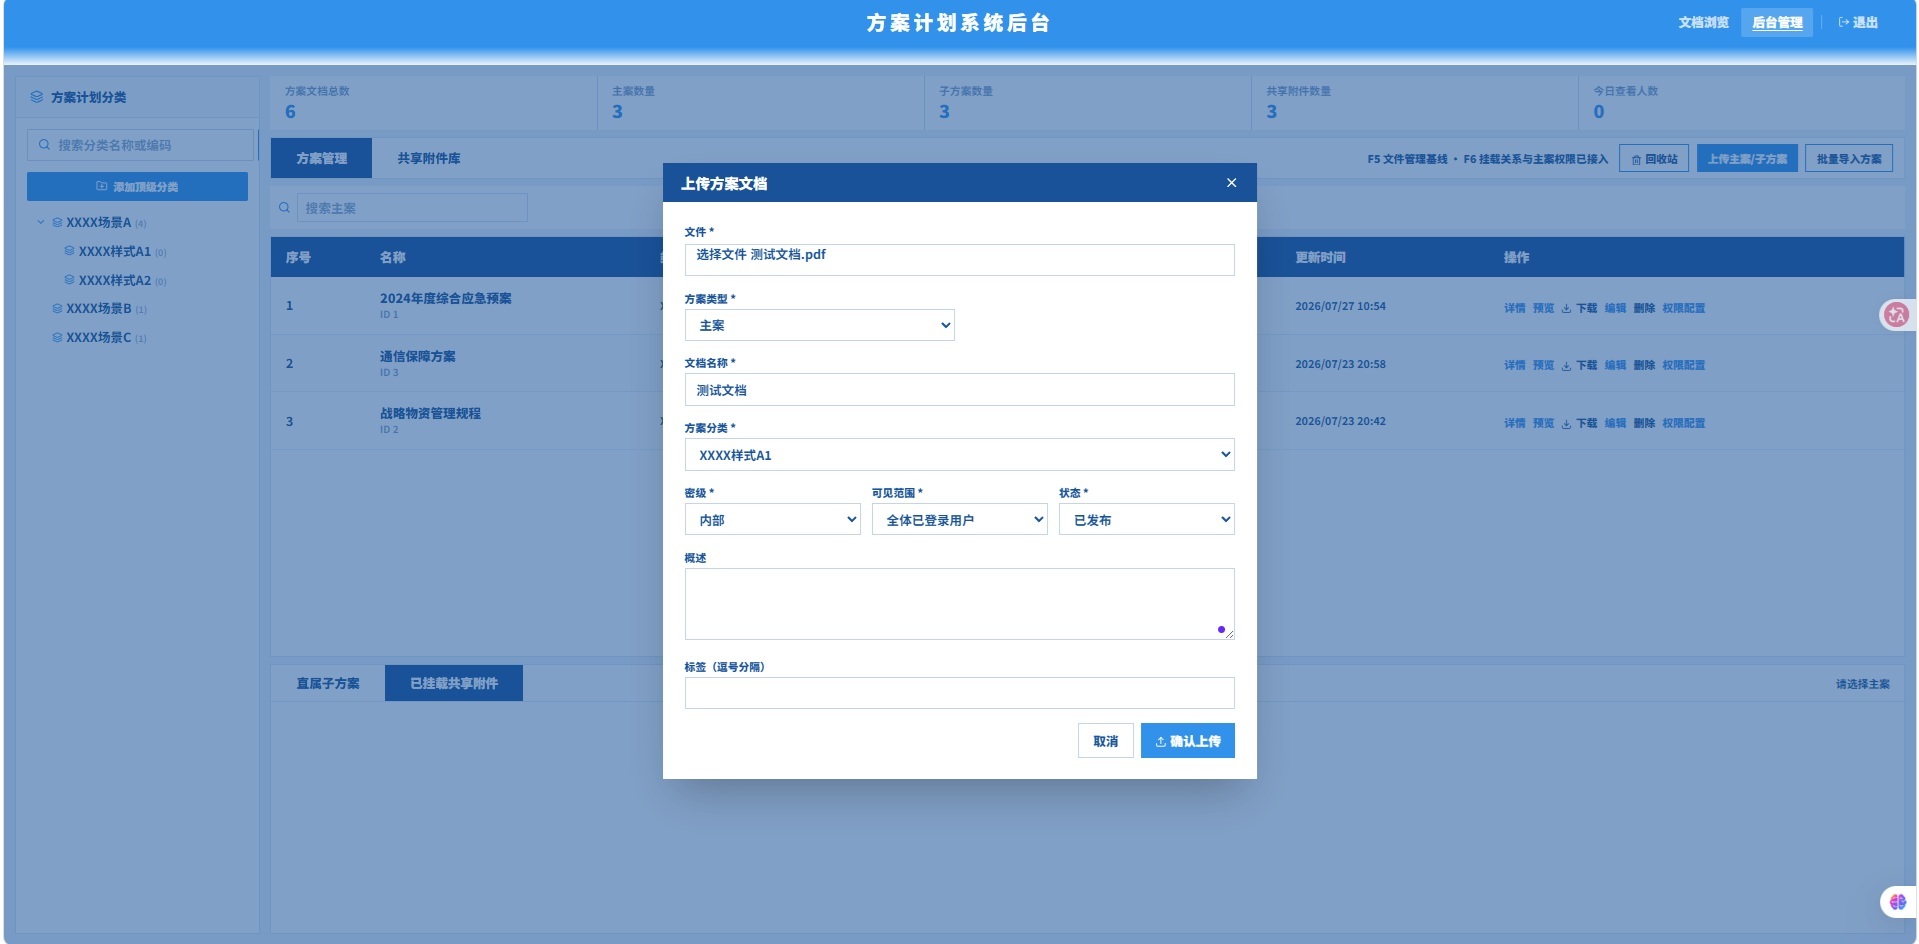The width and height of the screenshot is (1919, 944).
Task: Click 详情 for 战略物资管理规程
Action: pyautogui.click(x=1514, y=423)
